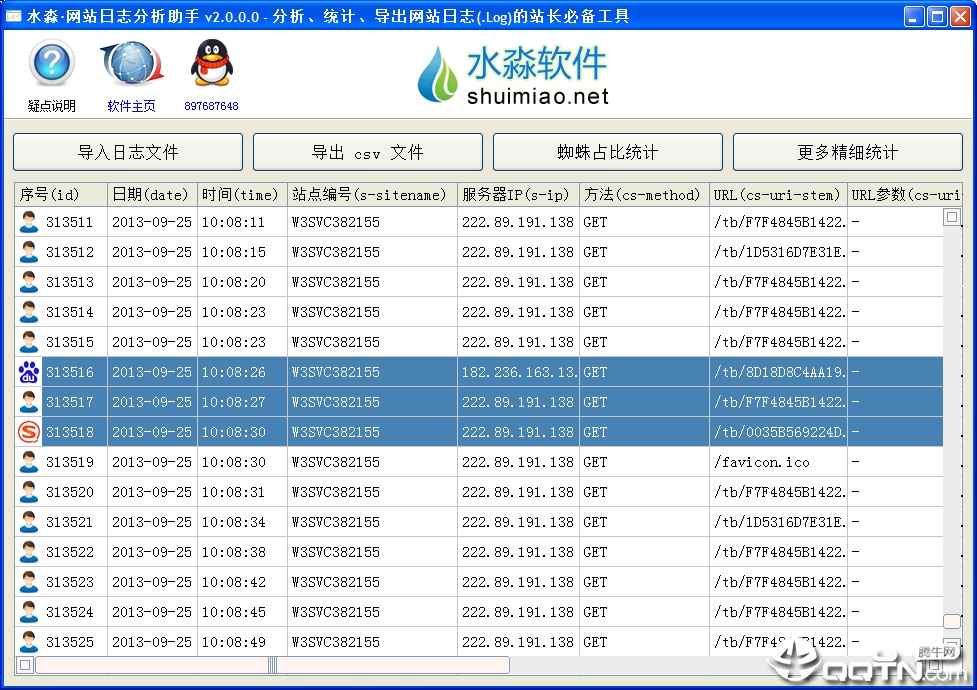977x690 pixels.
Task: Click user icon of row 313511
Action: pyautogui.click(x=29, y=222)
